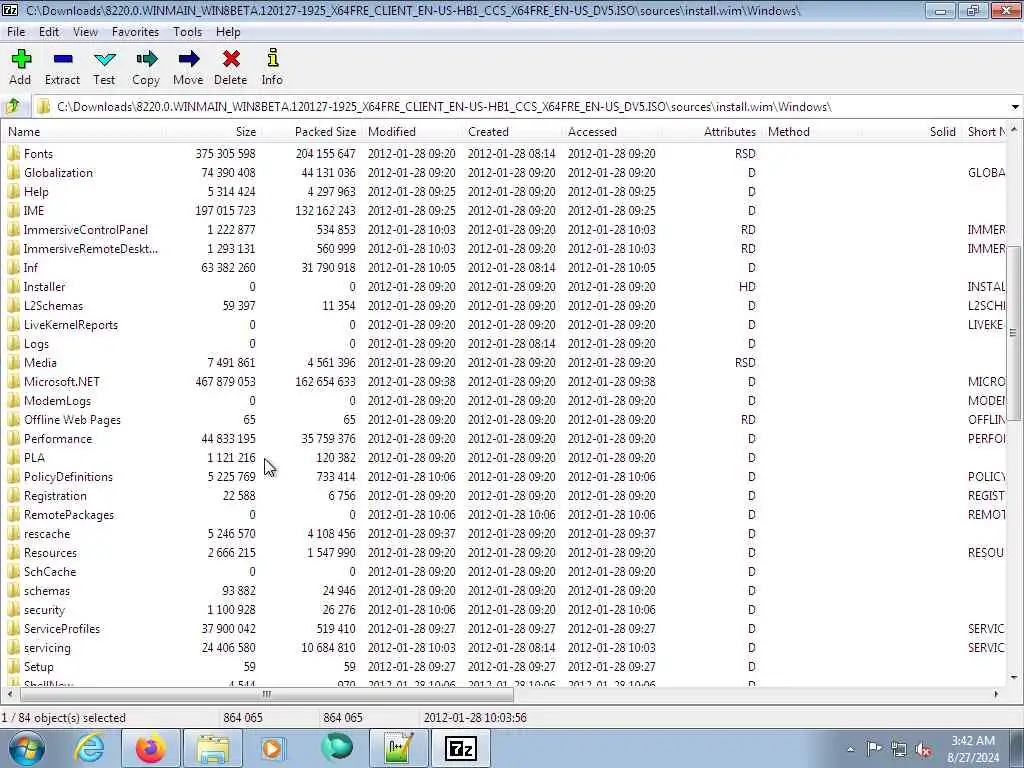Click the horizontal scrollbar thumb
The height and width of the screenshot is (768, 1024).
[x=266, y=694]
